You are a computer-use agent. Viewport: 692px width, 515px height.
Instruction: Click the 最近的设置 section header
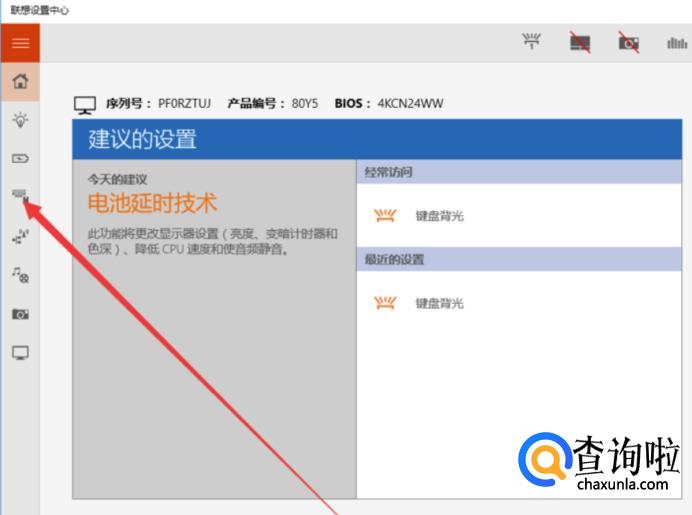(519, 259)
